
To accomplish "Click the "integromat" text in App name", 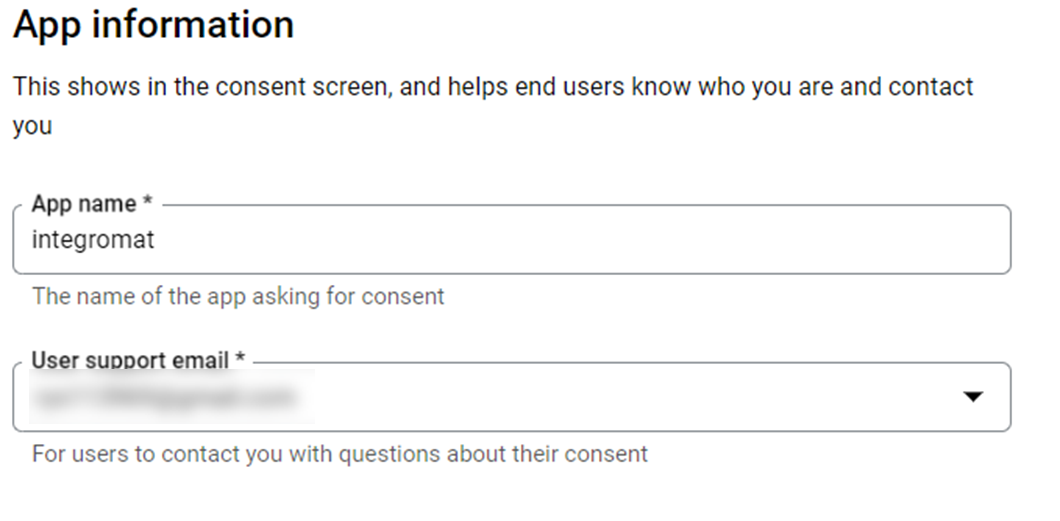I will (x=93, y=240).
